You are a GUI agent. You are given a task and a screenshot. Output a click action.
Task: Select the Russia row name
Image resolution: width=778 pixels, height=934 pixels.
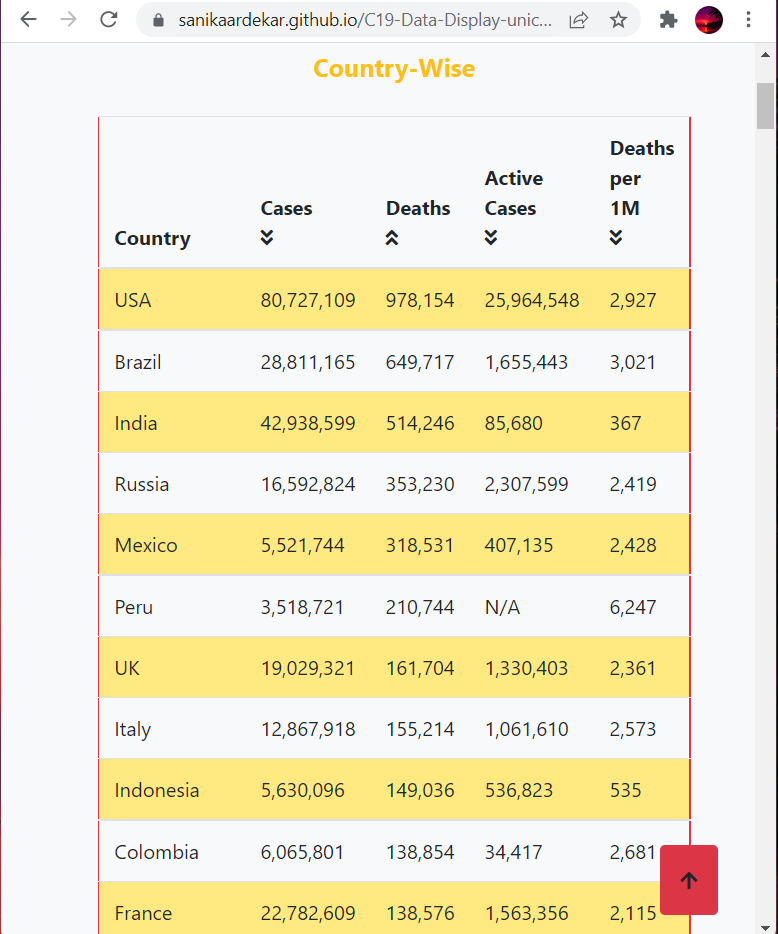[x=142, y=484]
